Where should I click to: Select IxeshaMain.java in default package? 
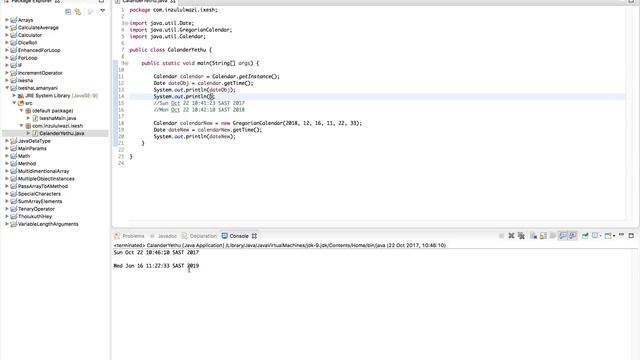coord(58,118)
